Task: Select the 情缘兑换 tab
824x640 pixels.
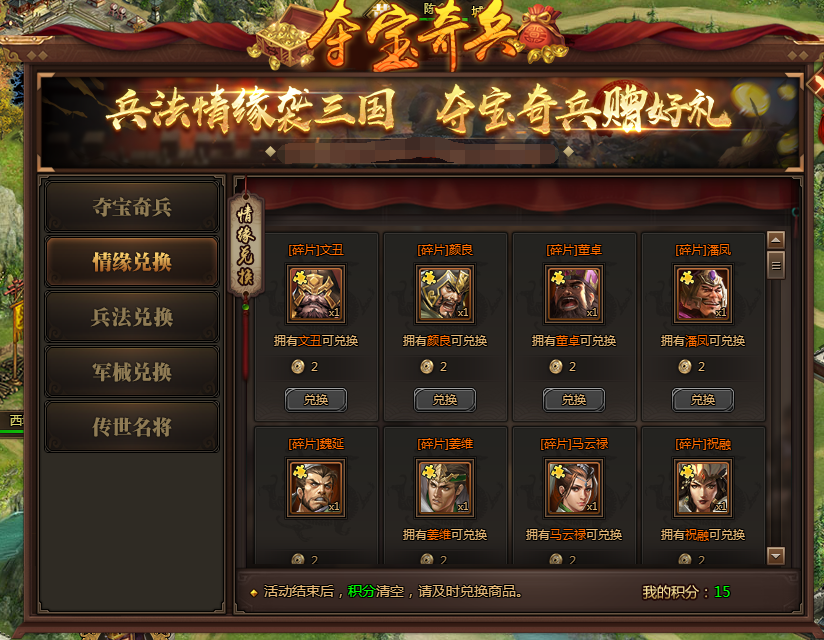Action: click(x=132, y=262)
